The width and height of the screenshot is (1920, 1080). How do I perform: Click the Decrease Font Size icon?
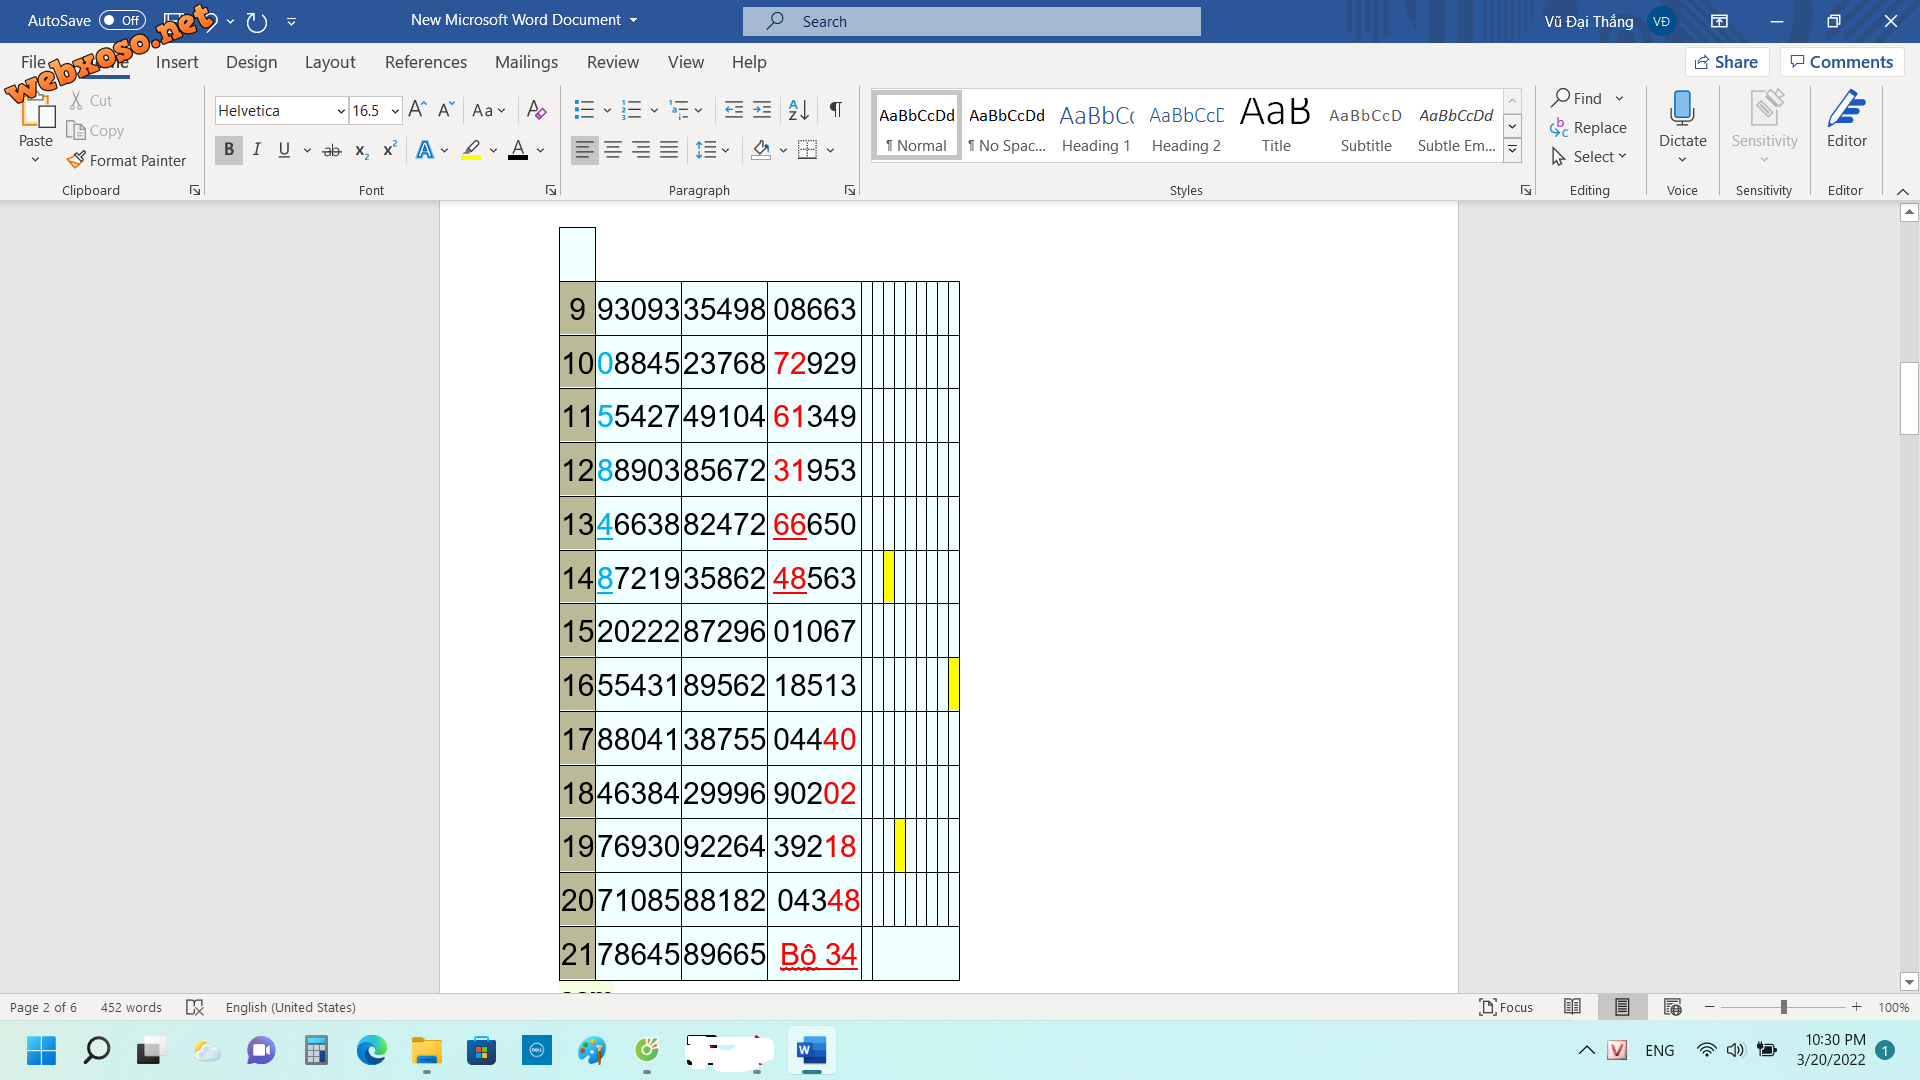click(x=446, y=110)
